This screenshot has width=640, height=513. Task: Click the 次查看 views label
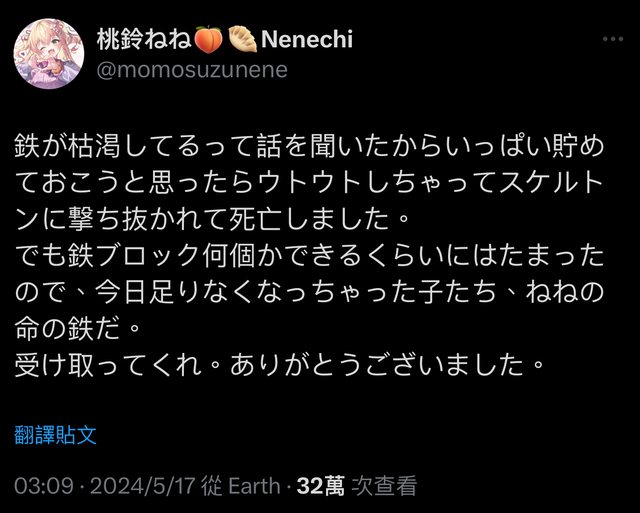pyautogui.click(x=384, y=486)
